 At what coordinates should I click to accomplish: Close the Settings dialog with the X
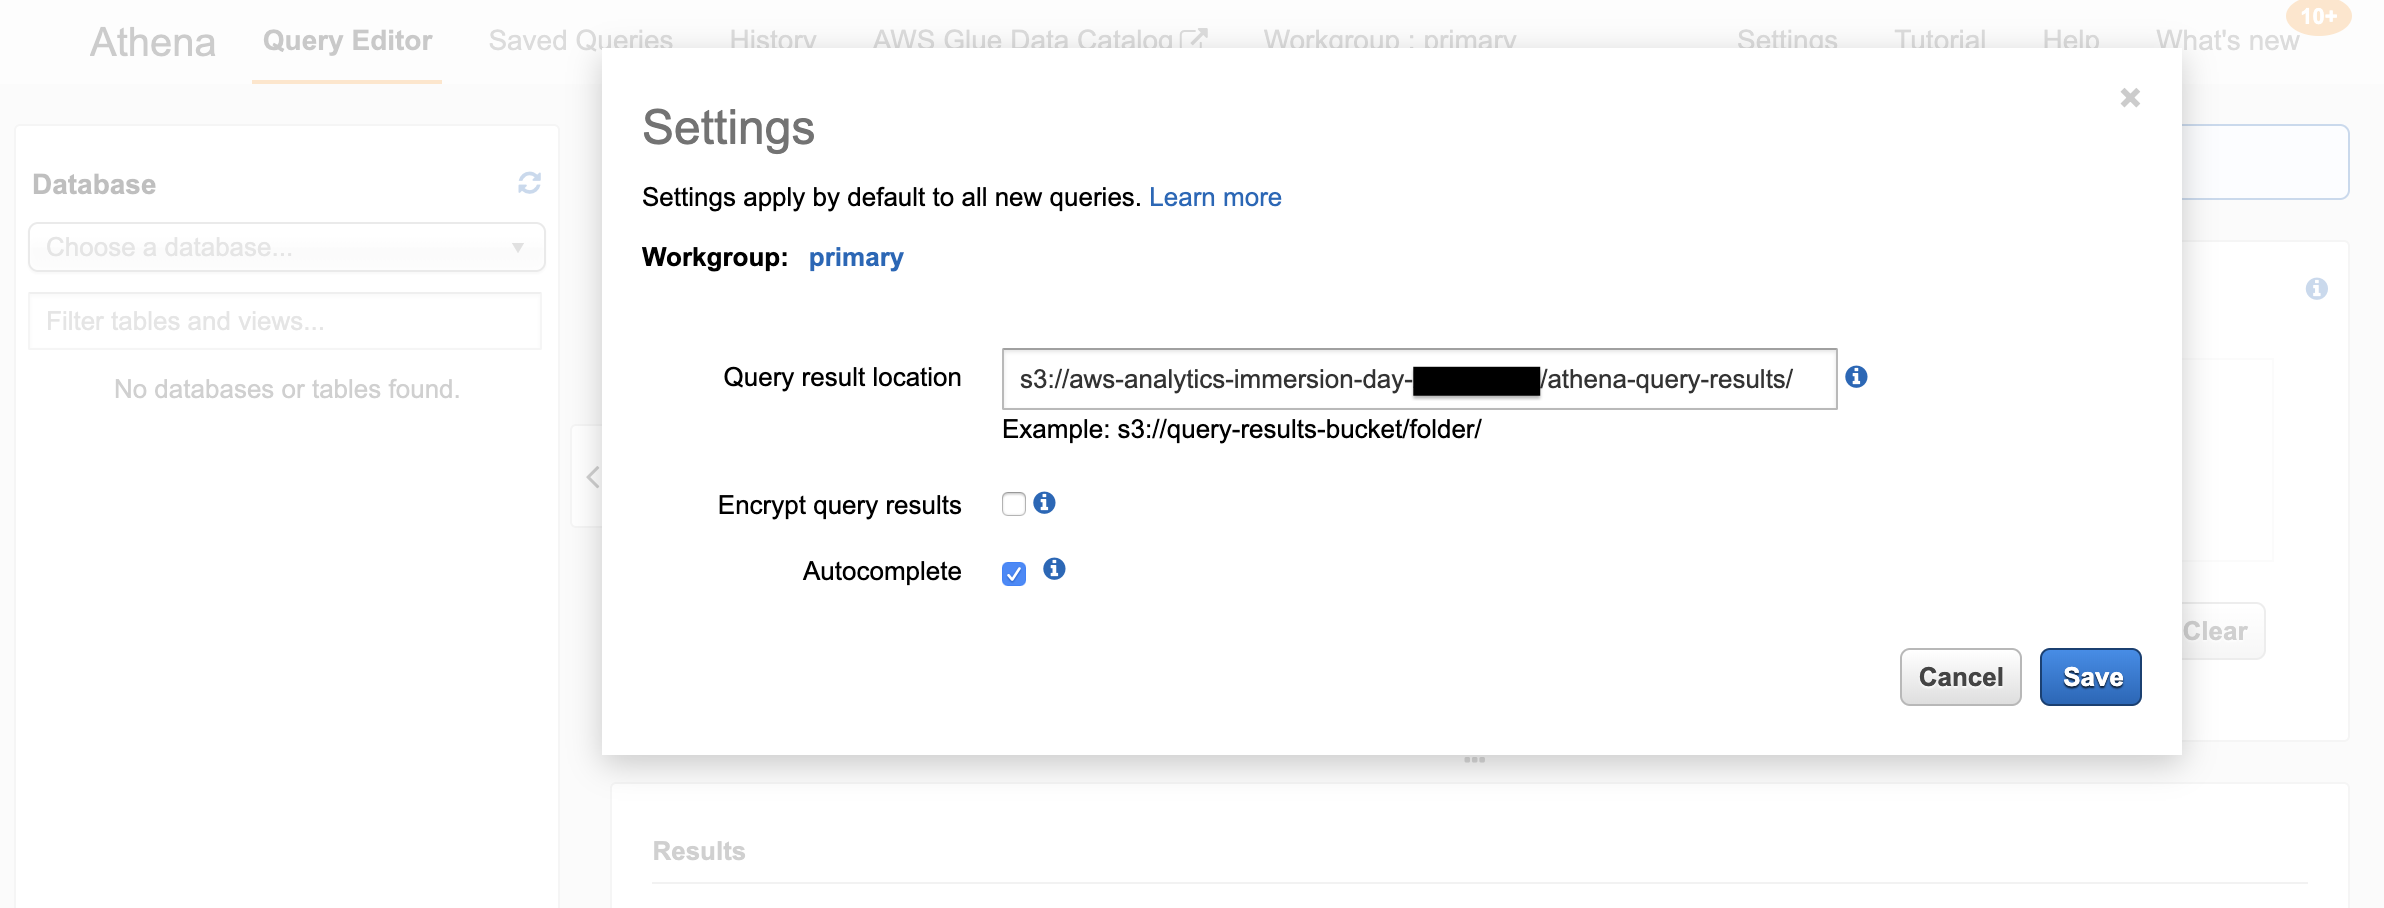click(2130, 98)
